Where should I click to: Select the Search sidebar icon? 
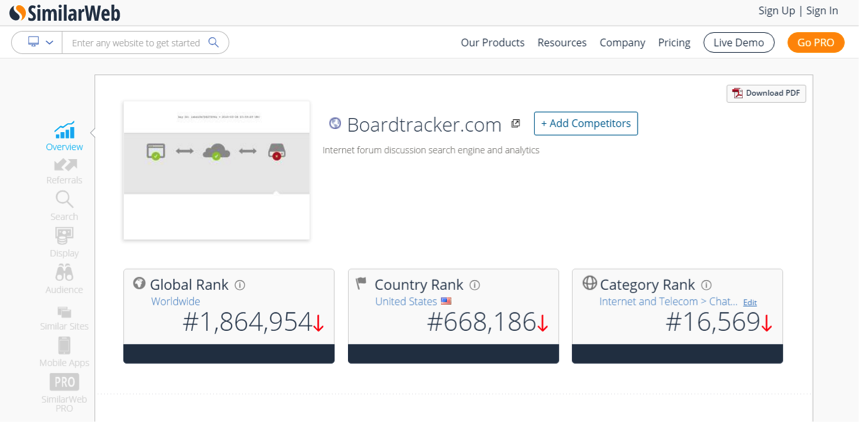pos(65,199)
